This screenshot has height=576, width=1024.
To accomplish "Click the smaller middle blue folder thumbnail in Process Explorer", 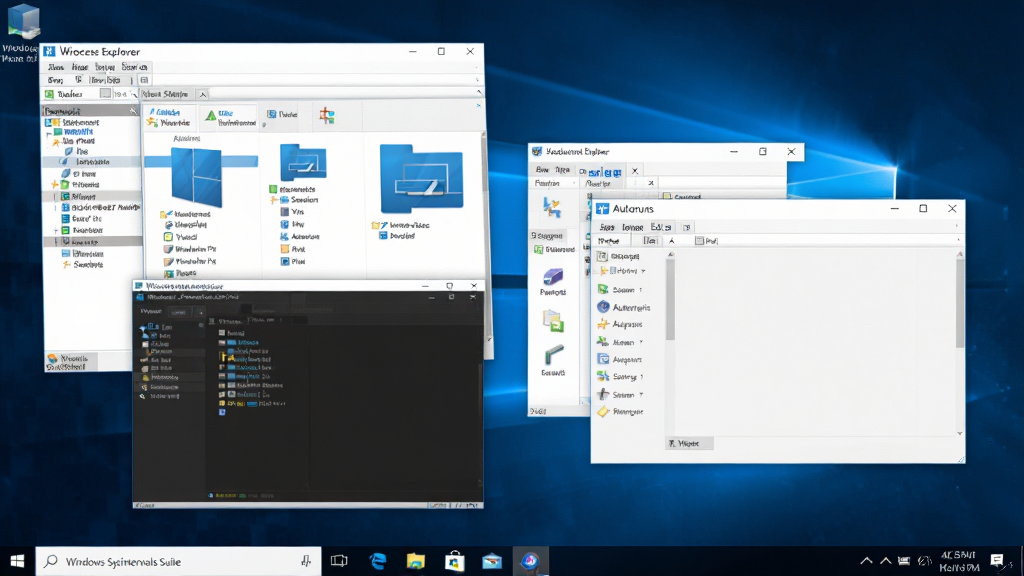I will pos(303,162).
